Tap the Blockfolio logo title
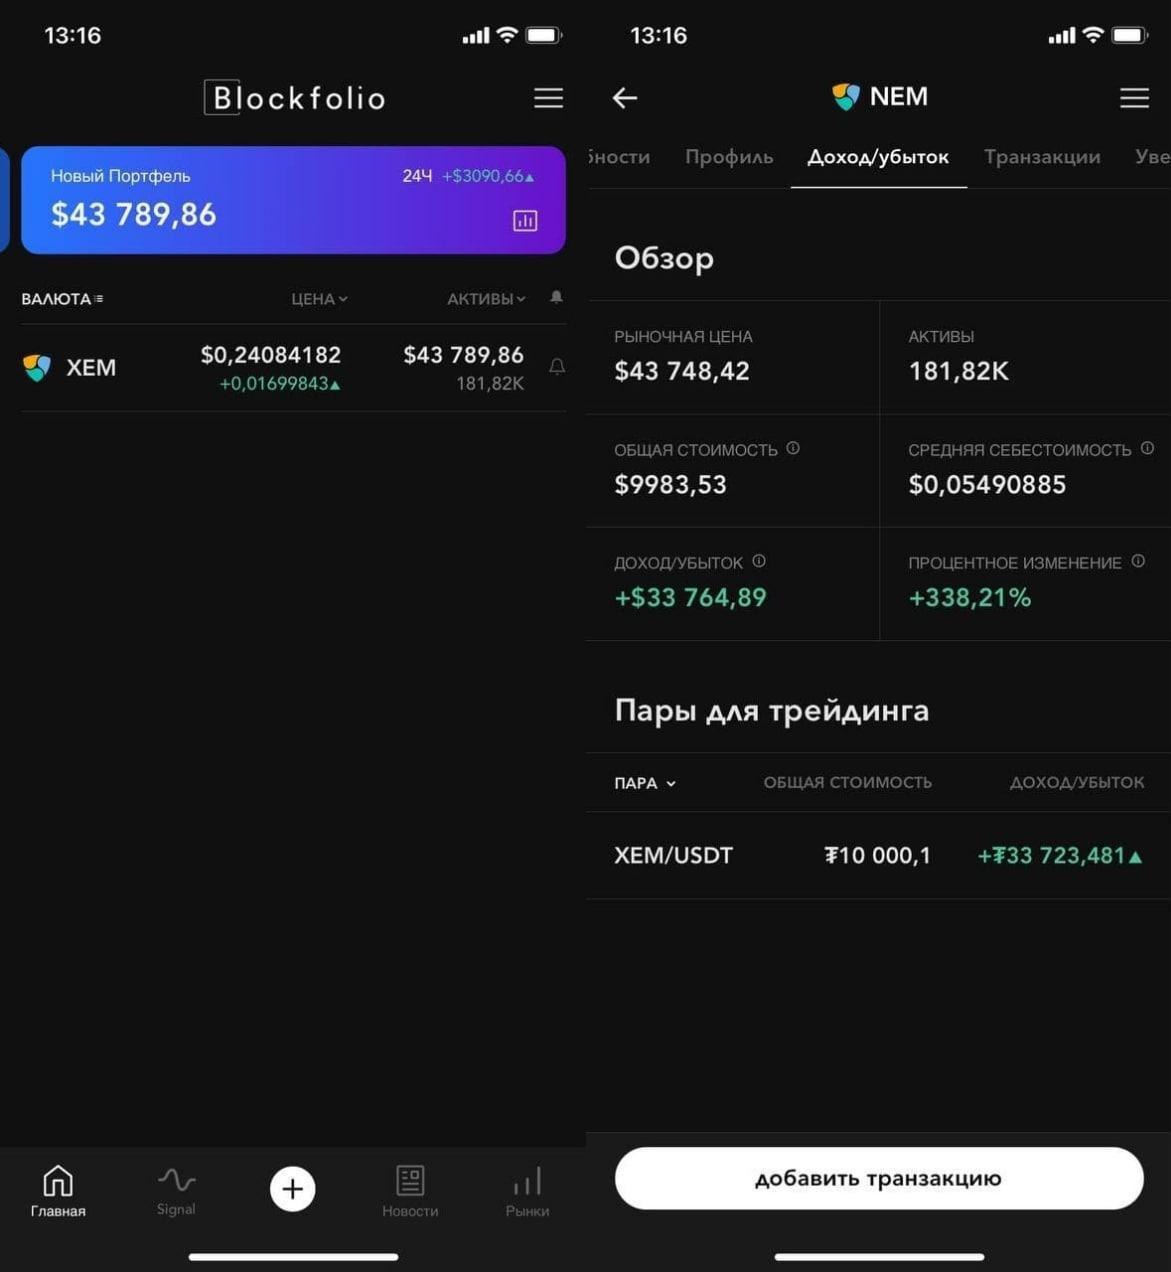The height and width of the screenshot is (1272, 1171). click(x=295, y=98)
